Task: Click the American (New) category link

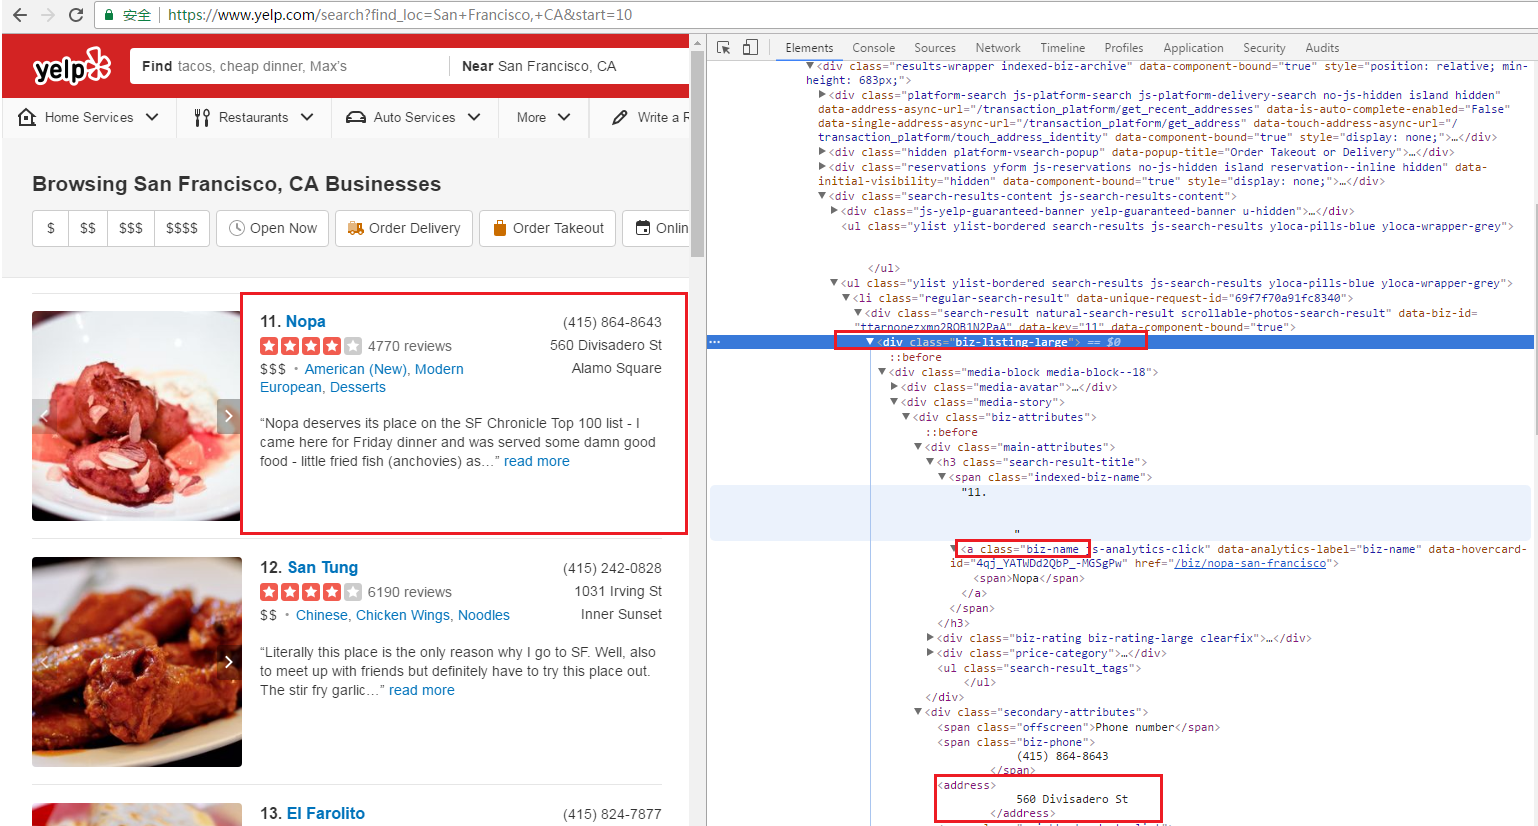Action: tap(356, 369)
